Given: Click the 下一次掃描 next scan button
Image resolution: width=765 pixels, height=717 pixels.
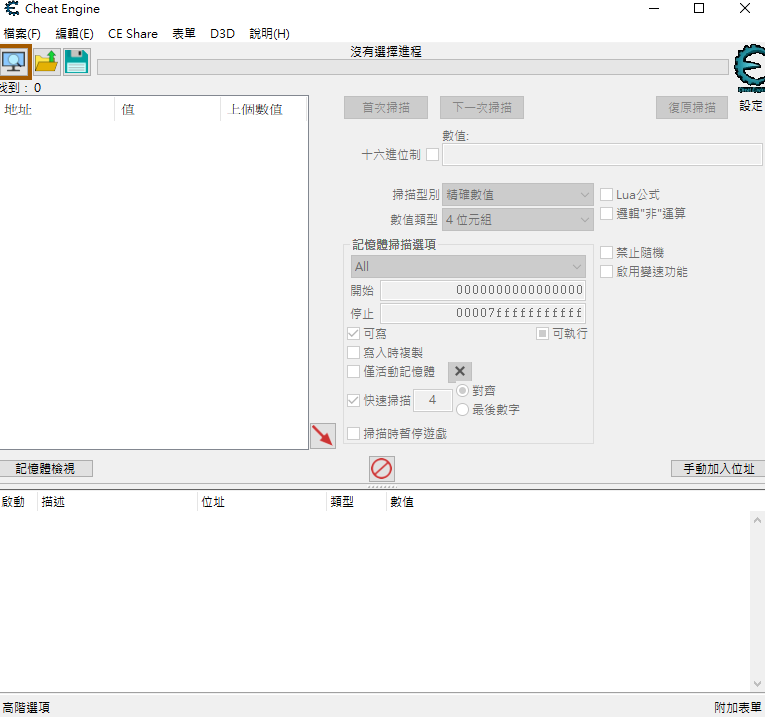Looking at the screenshot, I should (482, 107).
